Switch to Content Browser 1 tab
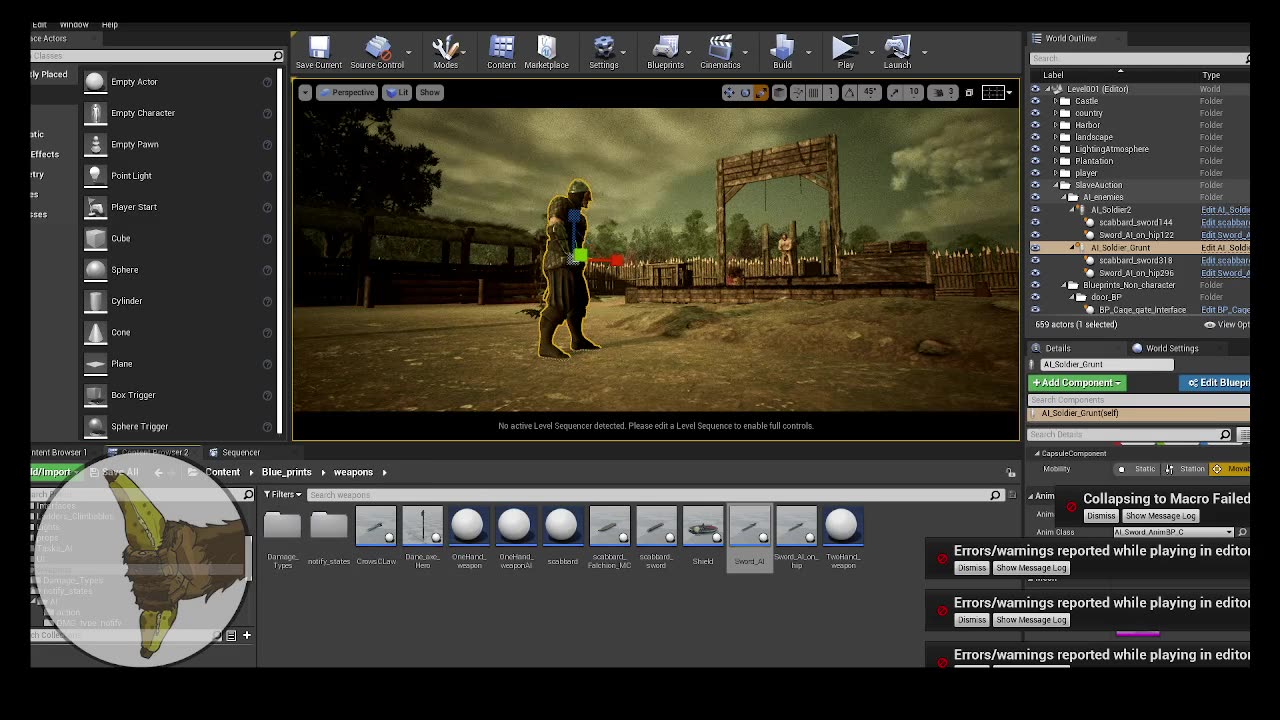Screen dimensions: 1280x720 58,452
